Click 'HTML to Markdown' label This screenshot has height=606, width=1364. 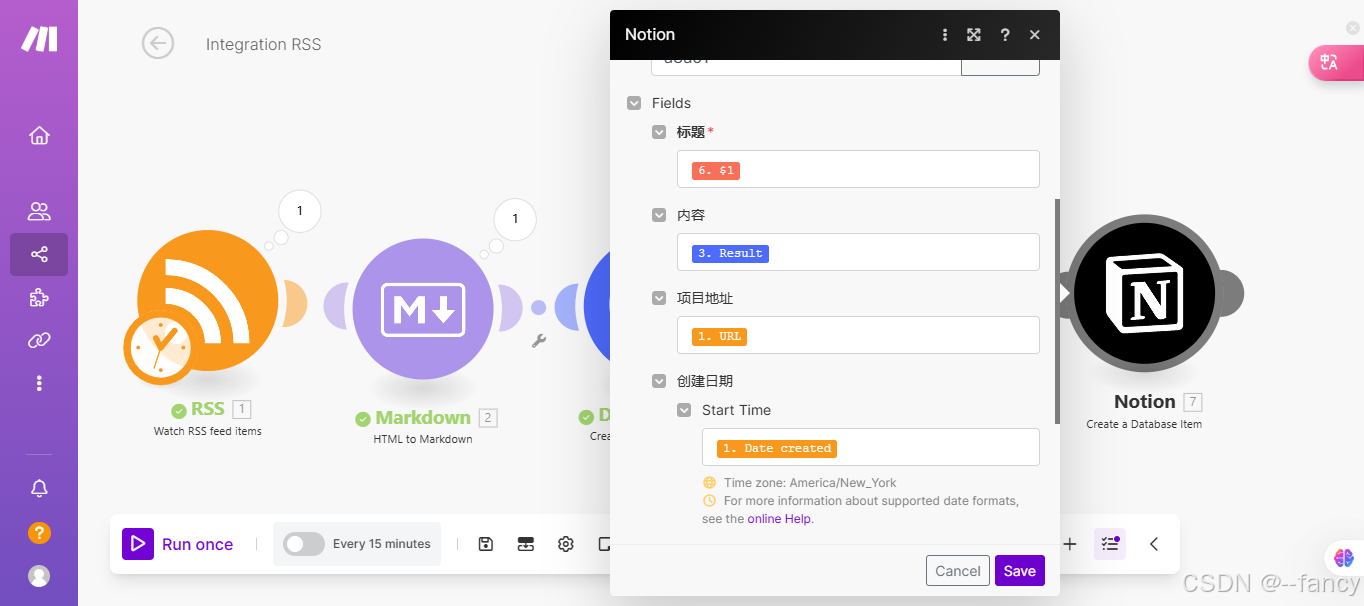(423, 439)
